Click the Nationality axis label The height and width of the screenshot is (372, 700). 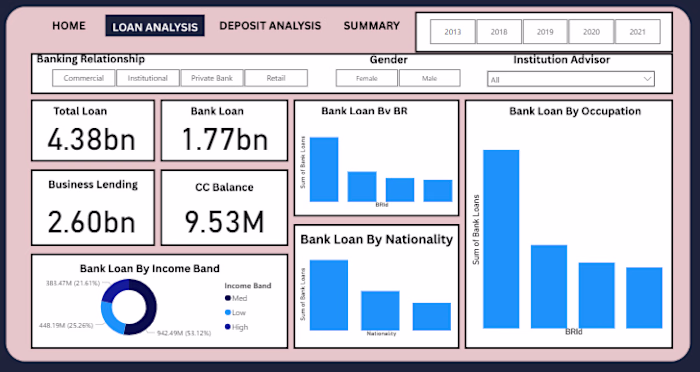coord(381,334)
